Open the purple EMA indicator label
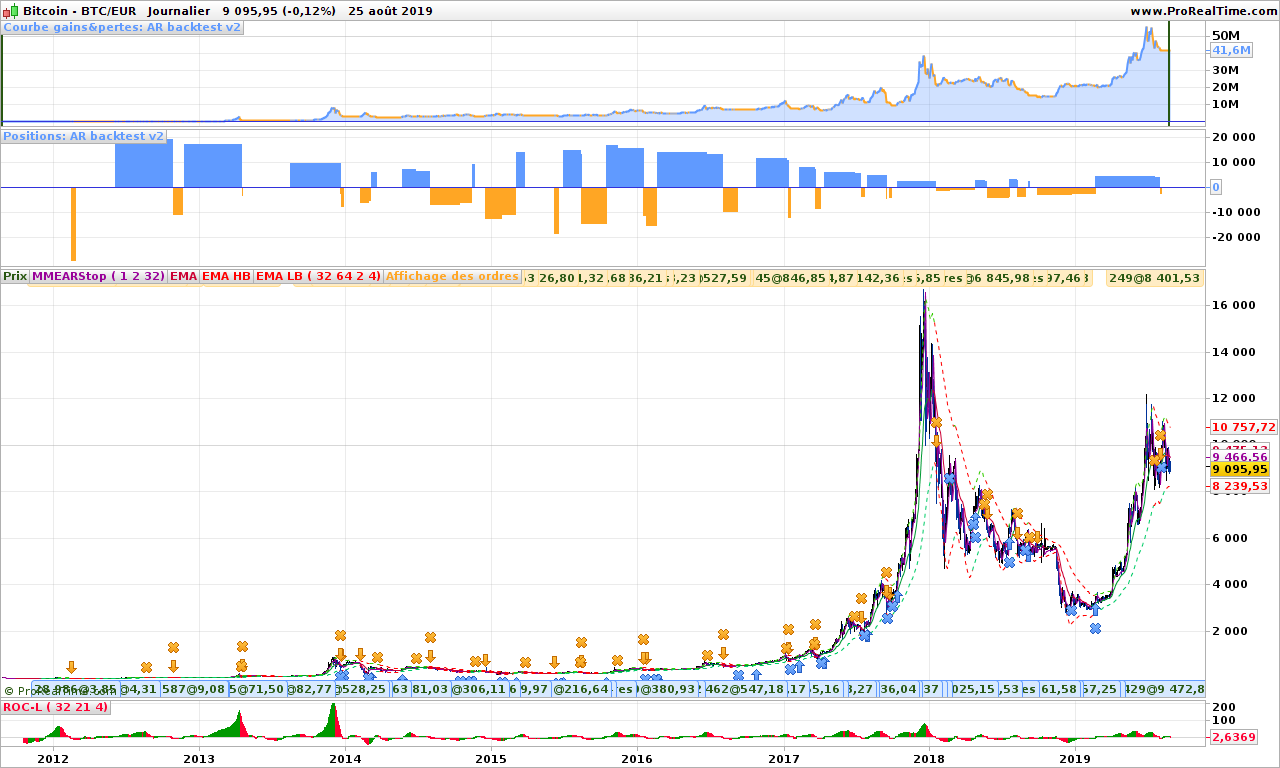The height and width of the screenshot is (768, 1280). [x=184, y=276]
